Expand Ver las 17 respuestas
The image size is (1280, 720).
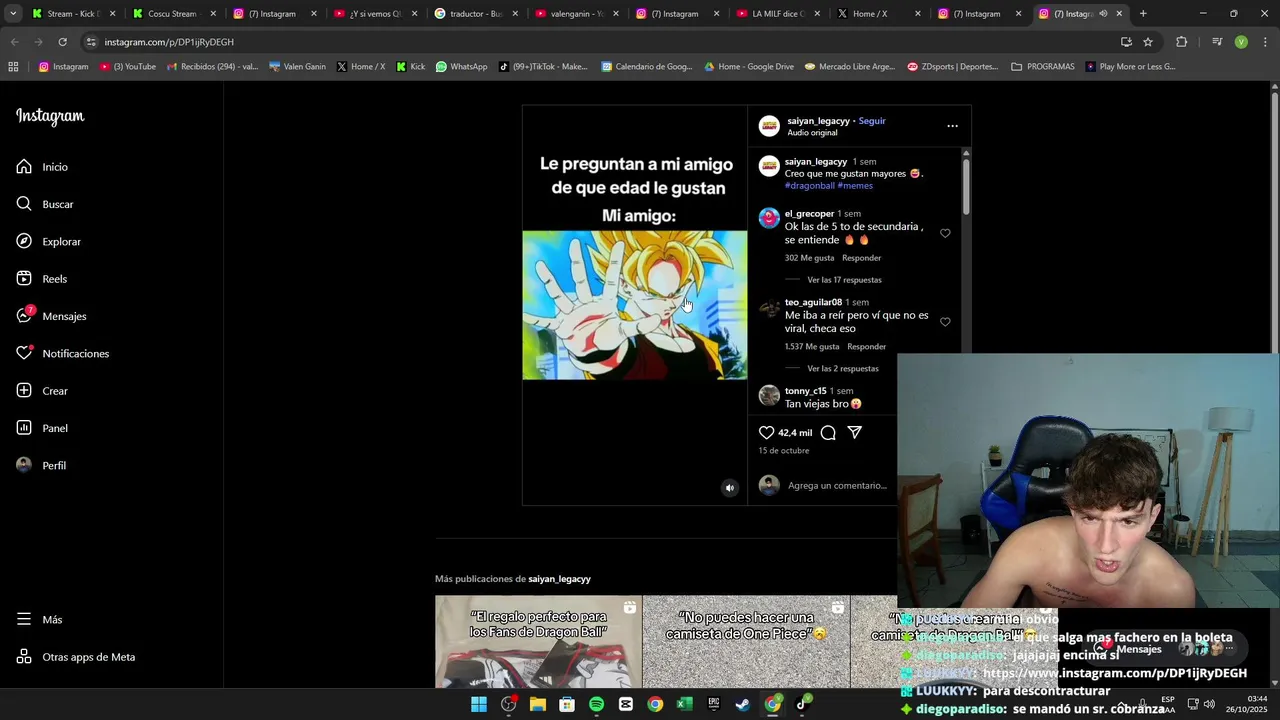point(844,280)
